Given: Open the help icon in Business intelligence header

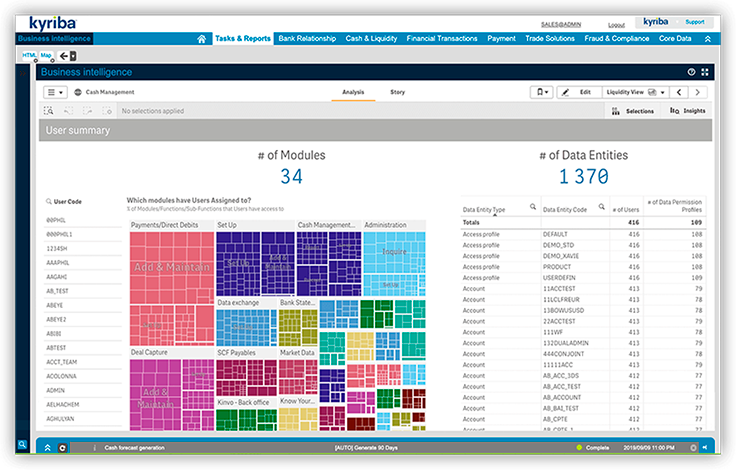Looking at the screenshot, I should tap(691, 72).
